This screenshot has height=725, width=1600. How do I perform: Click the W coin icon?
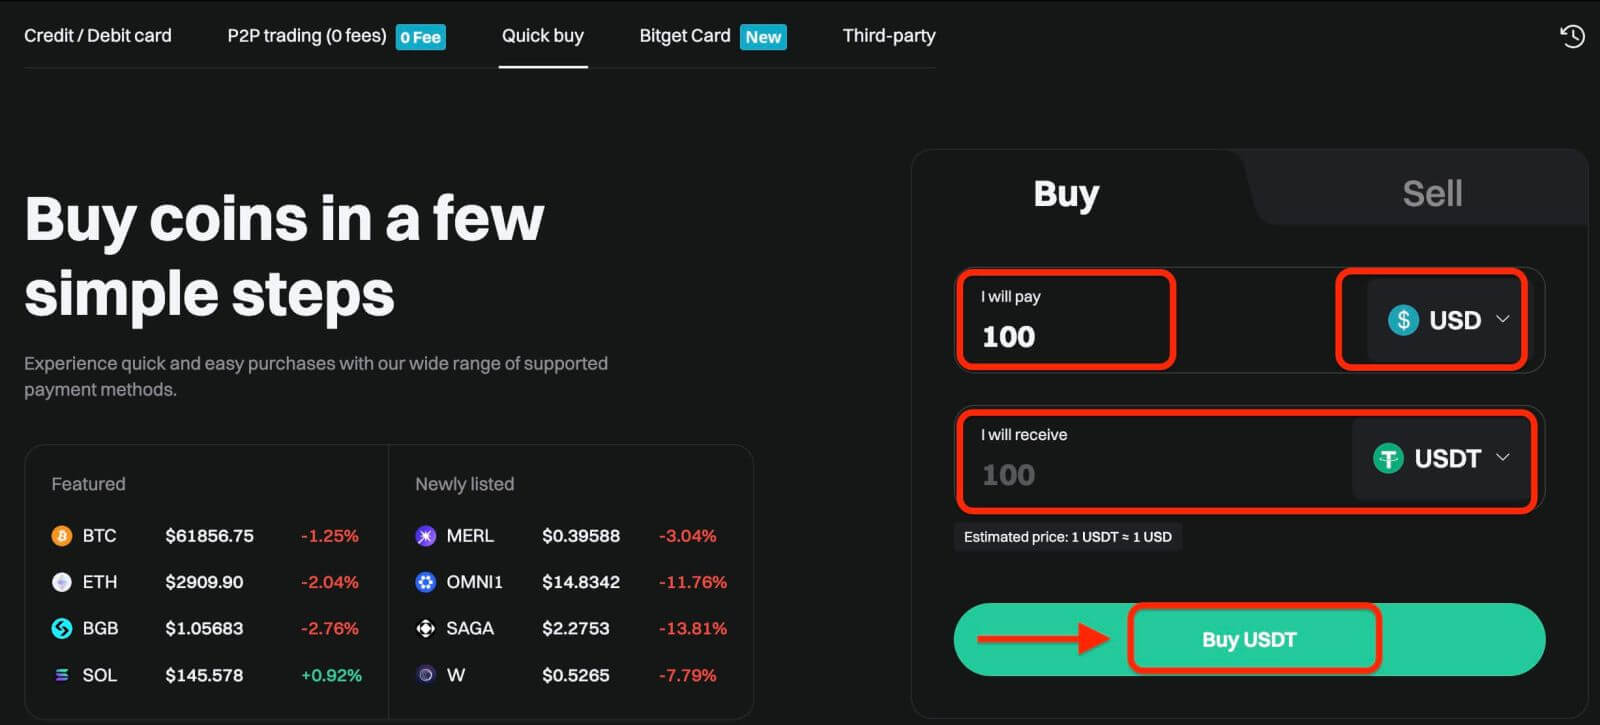coord(426,675)
